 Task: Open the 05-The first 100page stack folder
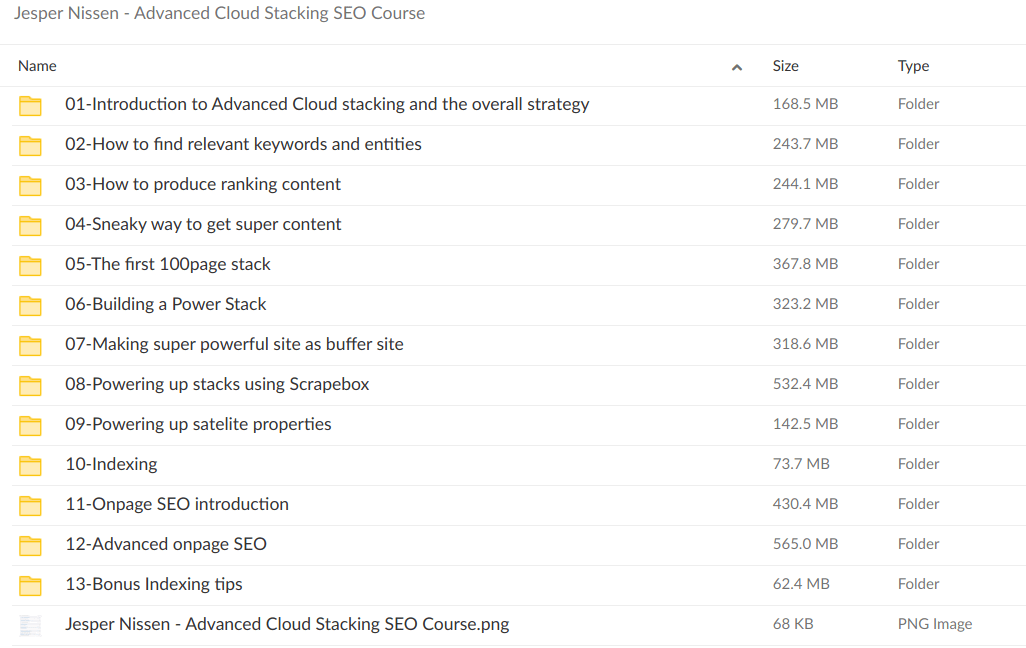[169, 264]
